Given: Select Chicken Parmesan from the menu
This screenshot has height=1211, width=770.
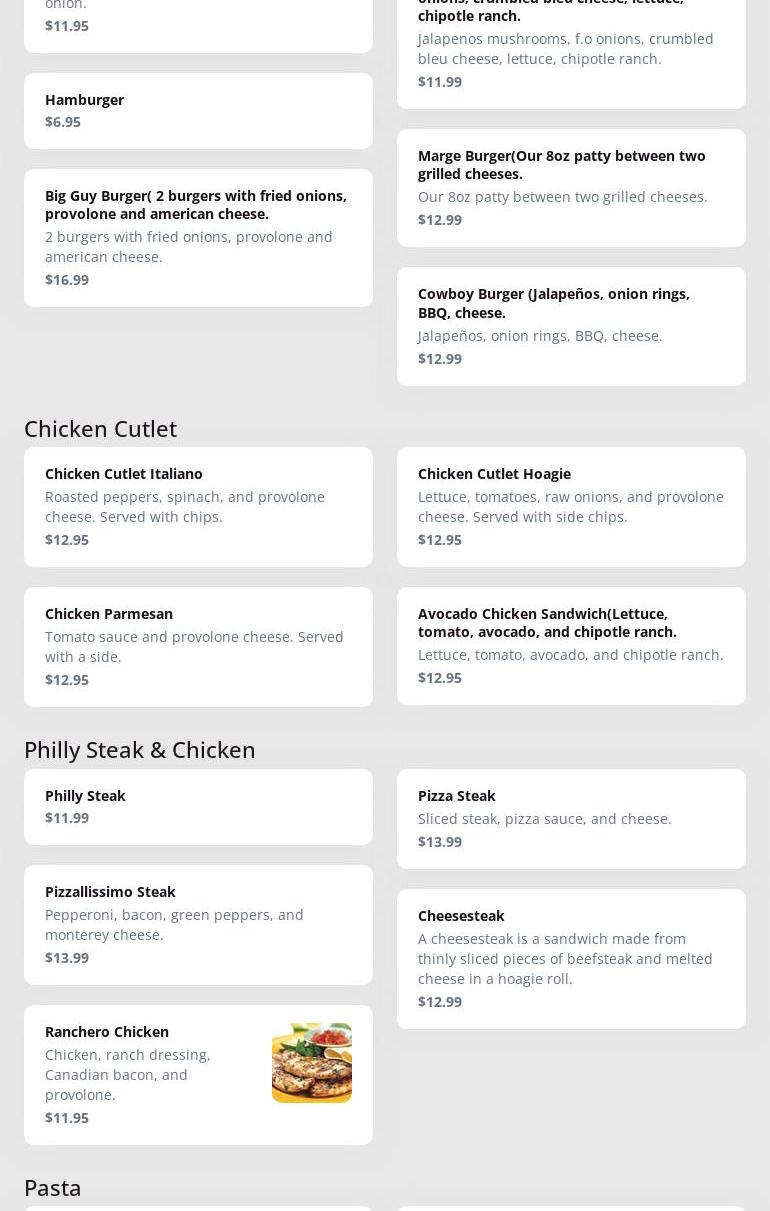Looking at the screenshot, I should coord(198,646).
